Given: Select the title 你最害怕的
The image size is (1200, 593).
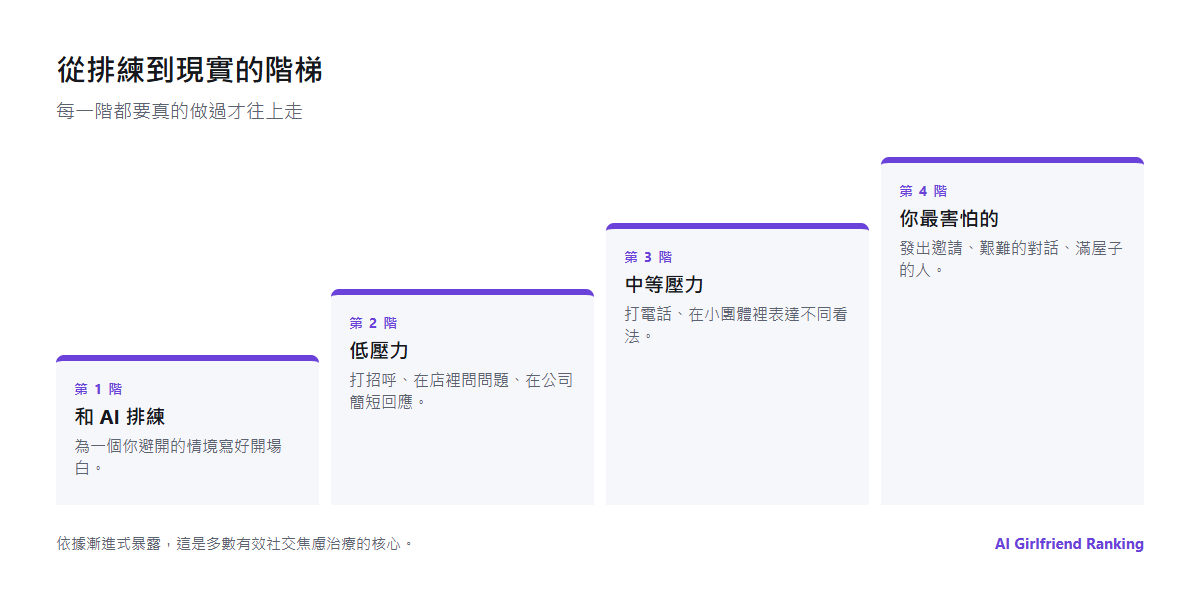Looking at the screenshot, I should point(949,219).
